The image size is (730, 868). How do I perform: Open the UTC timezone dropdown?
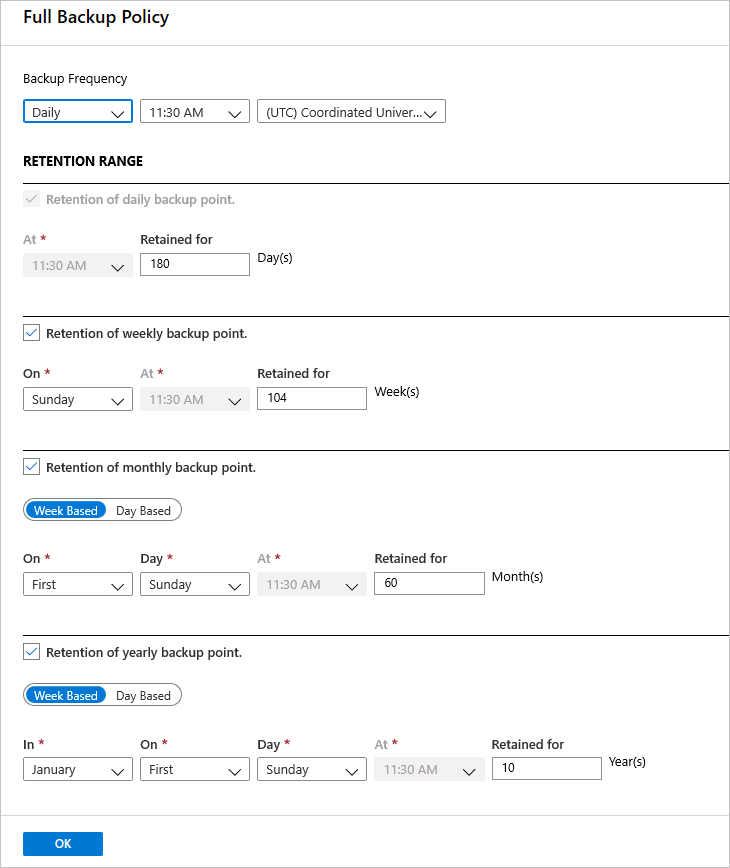pos(351,111)
